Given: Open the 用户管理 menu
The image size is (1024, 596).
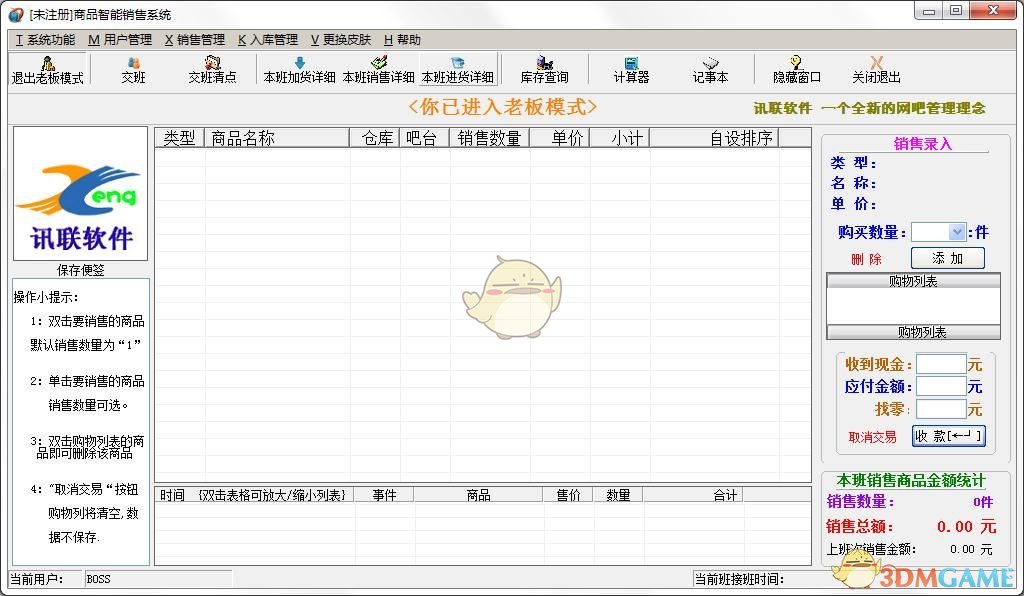Looking at the screenshot, I should pyautogui.click(x=120, y=40).
